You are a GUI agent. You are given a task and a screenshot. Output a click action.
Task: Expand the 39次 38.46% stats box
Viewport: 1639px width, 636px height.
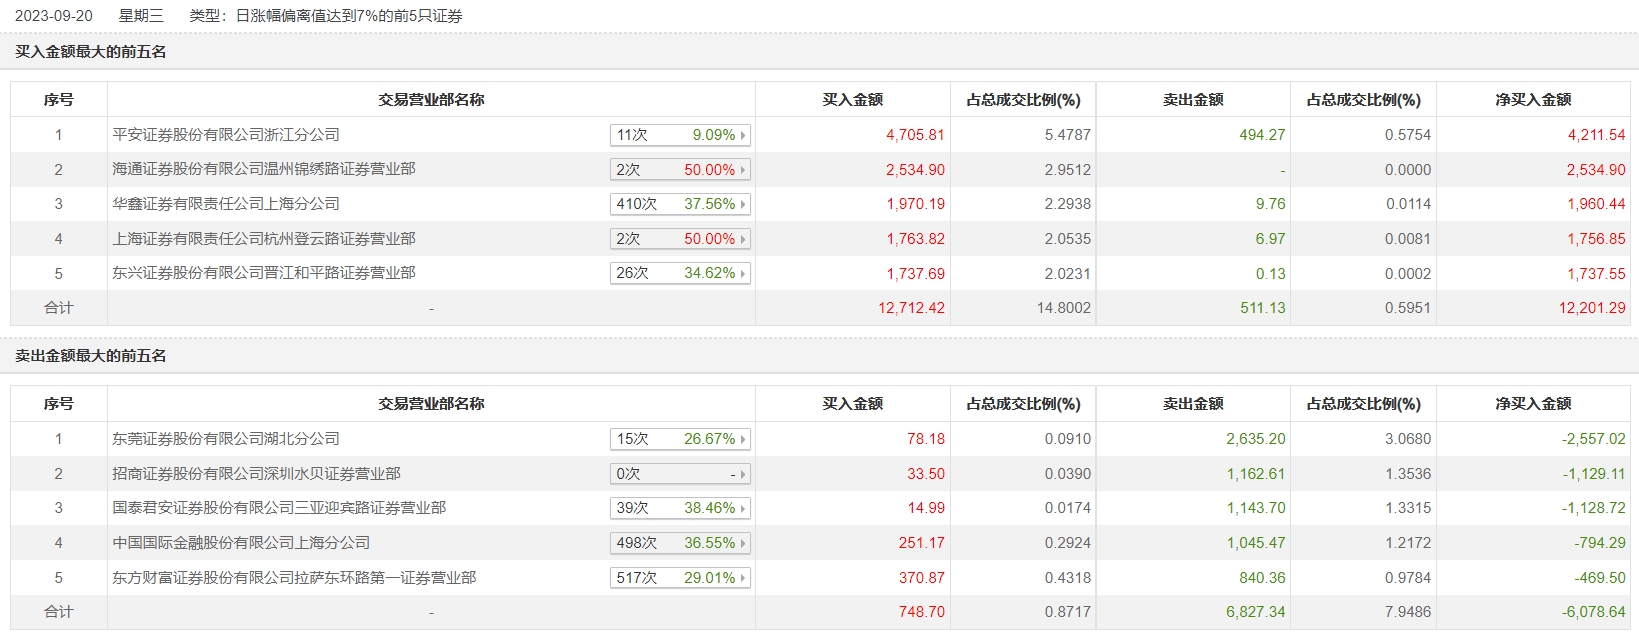pos(680,508)
